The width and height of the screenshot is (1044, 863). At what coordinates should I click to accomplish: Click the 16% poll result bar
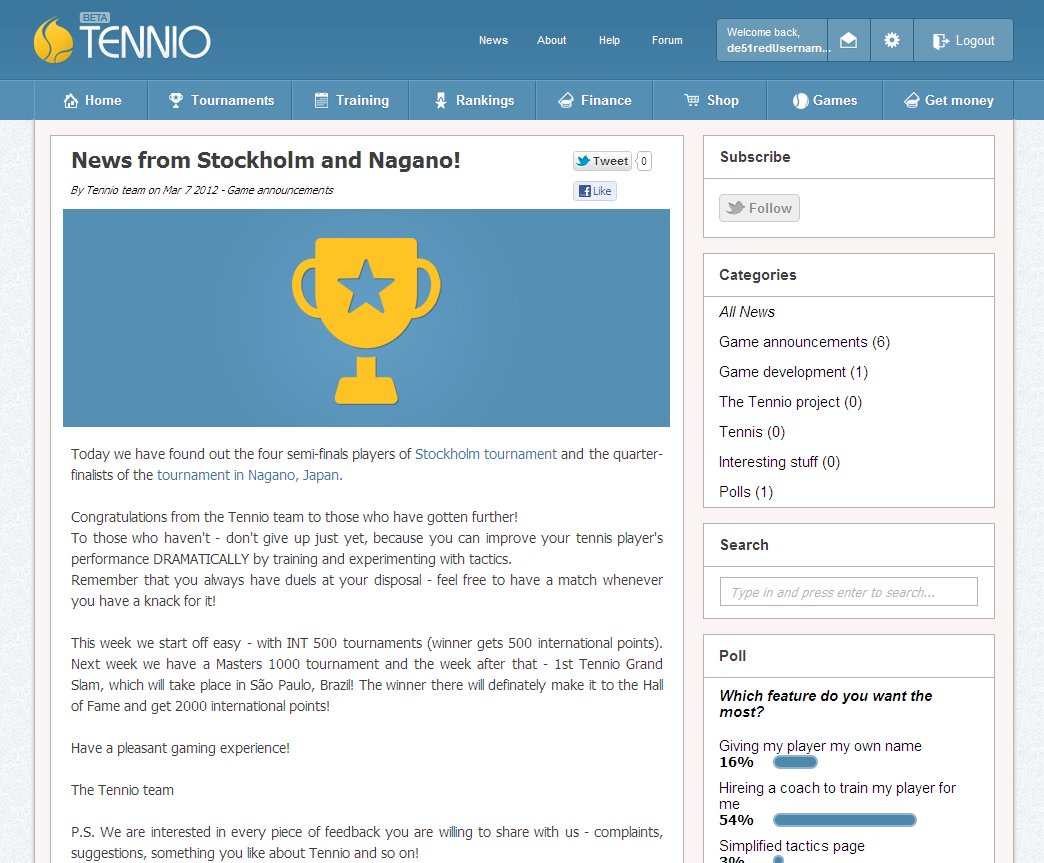pyautogui.click(x=795, y=762)
